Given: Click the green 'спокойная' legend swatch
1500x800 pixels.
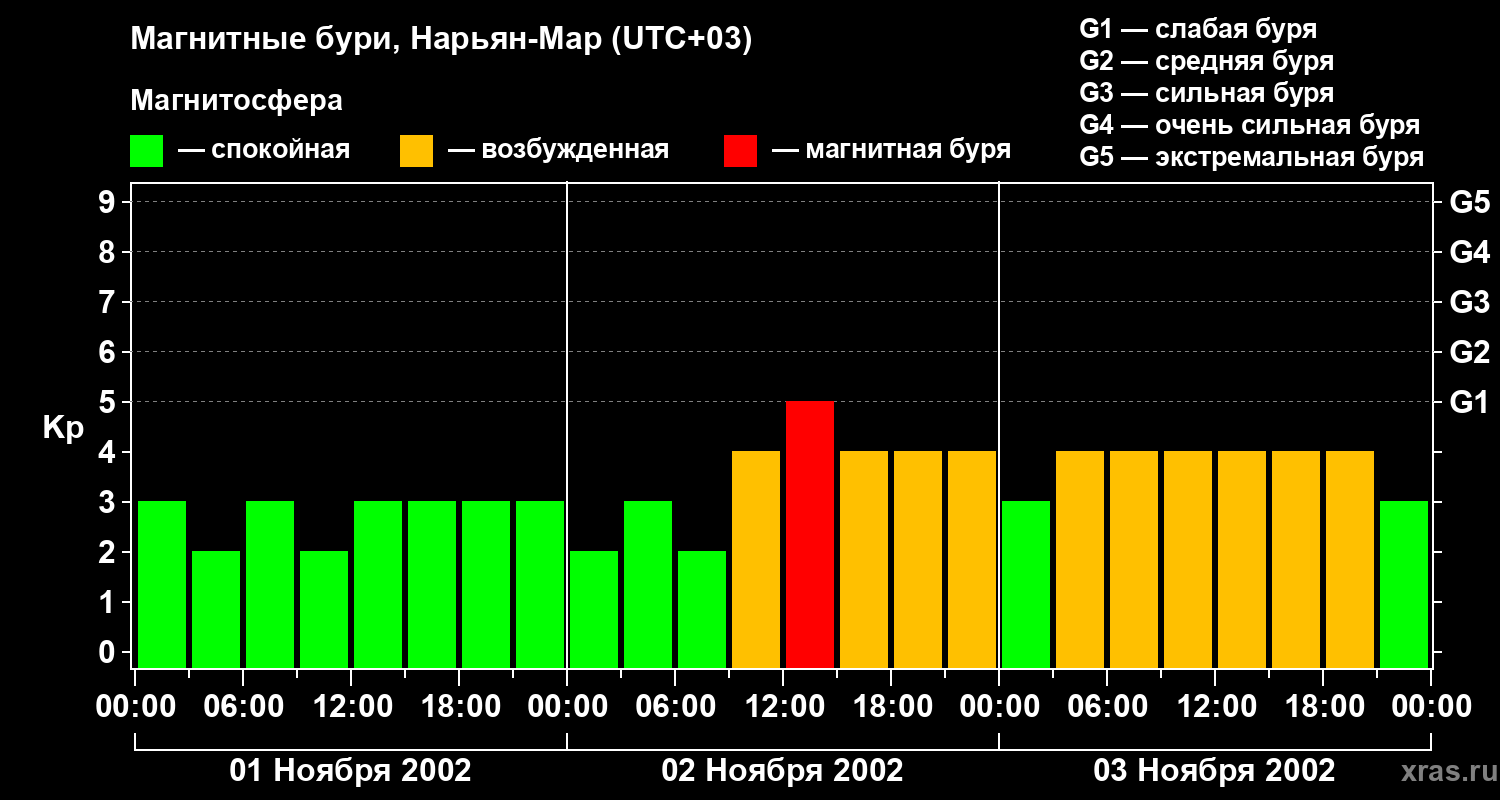Looking at the screenshot, I should point(146,151).
